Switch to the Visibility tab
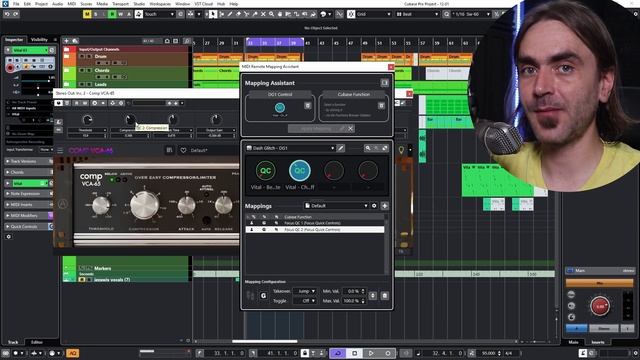The width and height of the screenshot is (640, 360). 39,40
